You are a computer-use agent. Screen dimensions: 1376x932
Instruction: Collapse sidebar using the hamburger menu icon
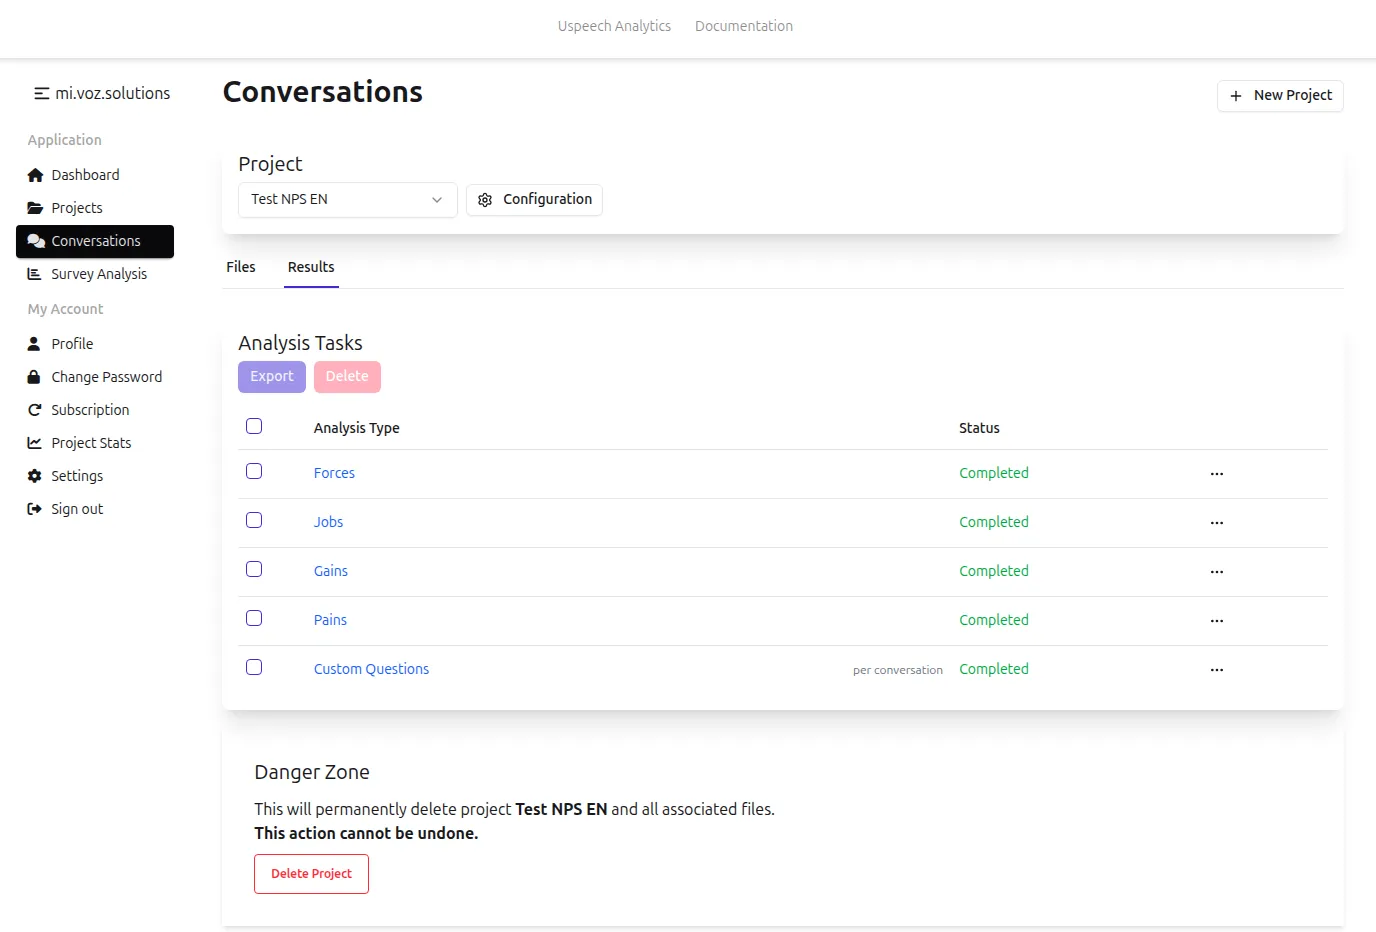[x=41, y=94]
